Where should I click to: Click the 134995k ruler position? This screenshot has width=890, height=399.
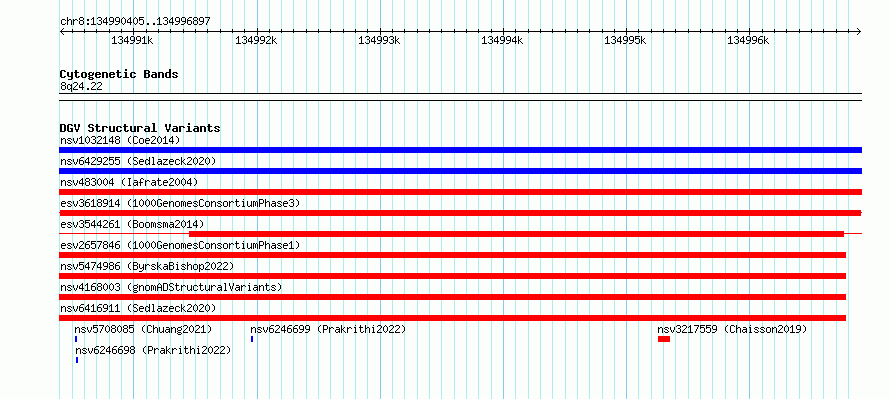click(625, 40)
